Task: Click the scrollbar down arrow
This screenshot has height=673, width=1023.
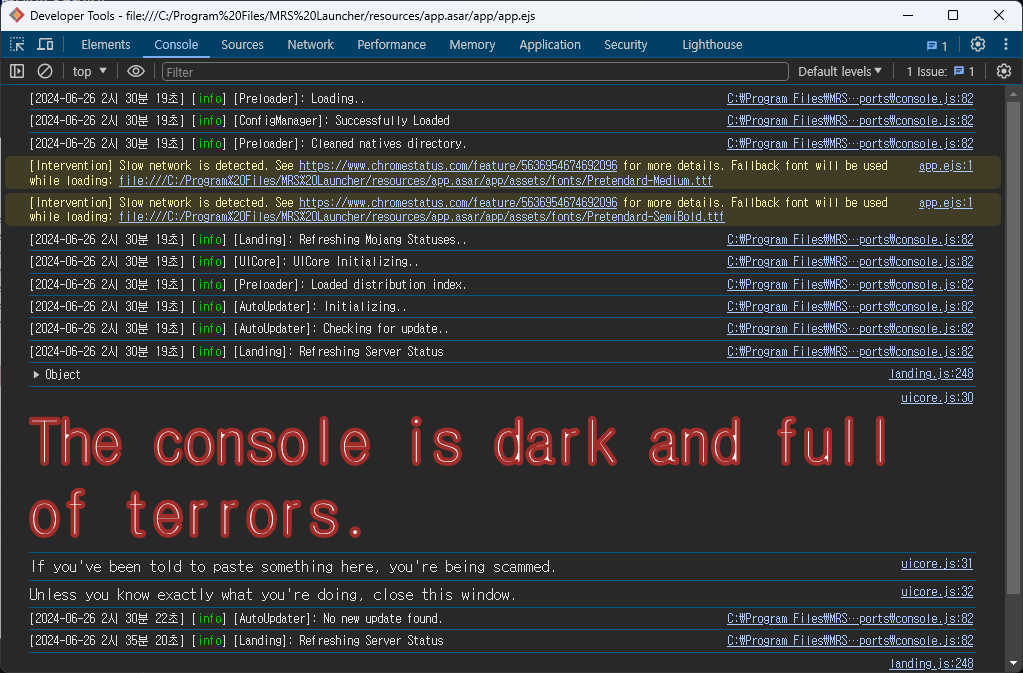Action: coord(1013,663)
